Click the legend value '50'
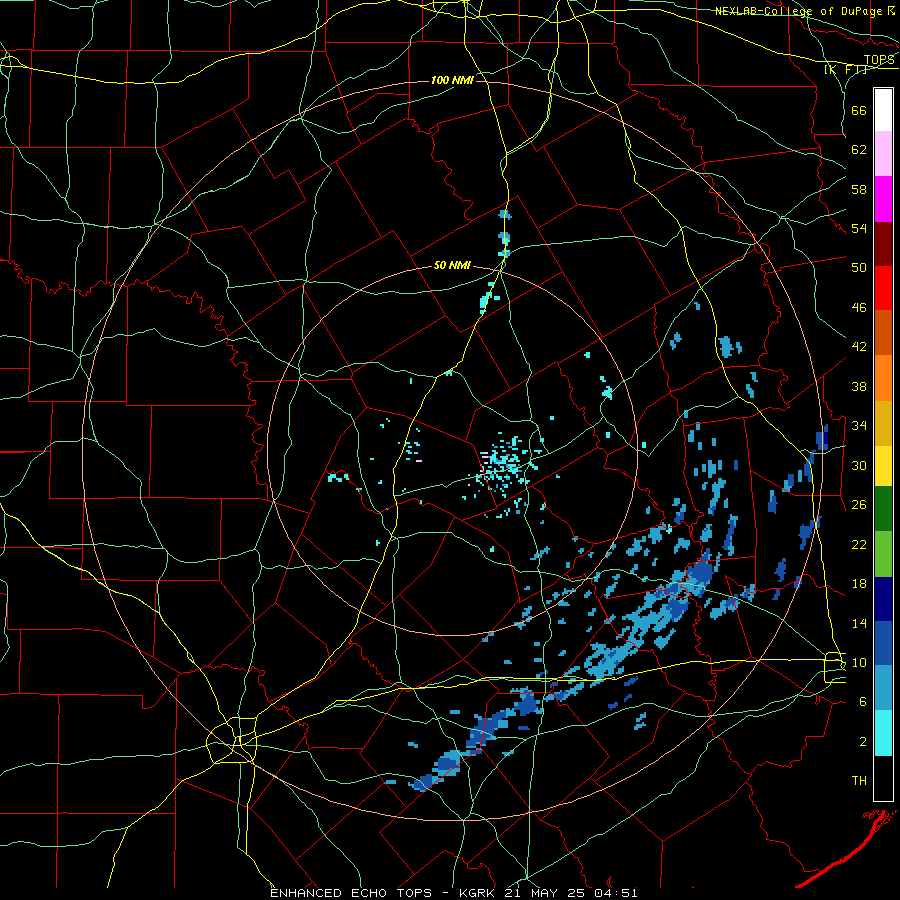The width and height of the screenshot is (900, 900). tap(859, 268)
